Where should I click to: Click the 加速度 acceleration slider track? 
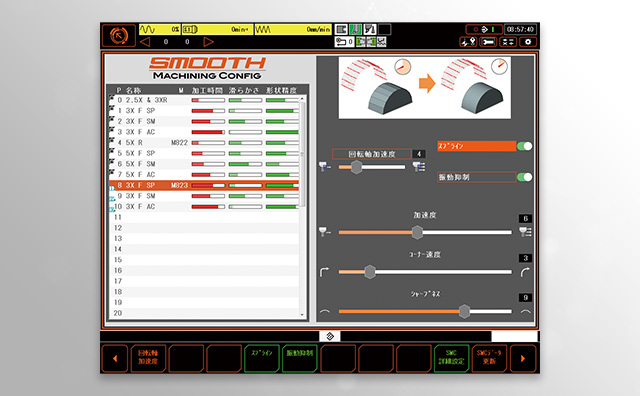[425, 232]
